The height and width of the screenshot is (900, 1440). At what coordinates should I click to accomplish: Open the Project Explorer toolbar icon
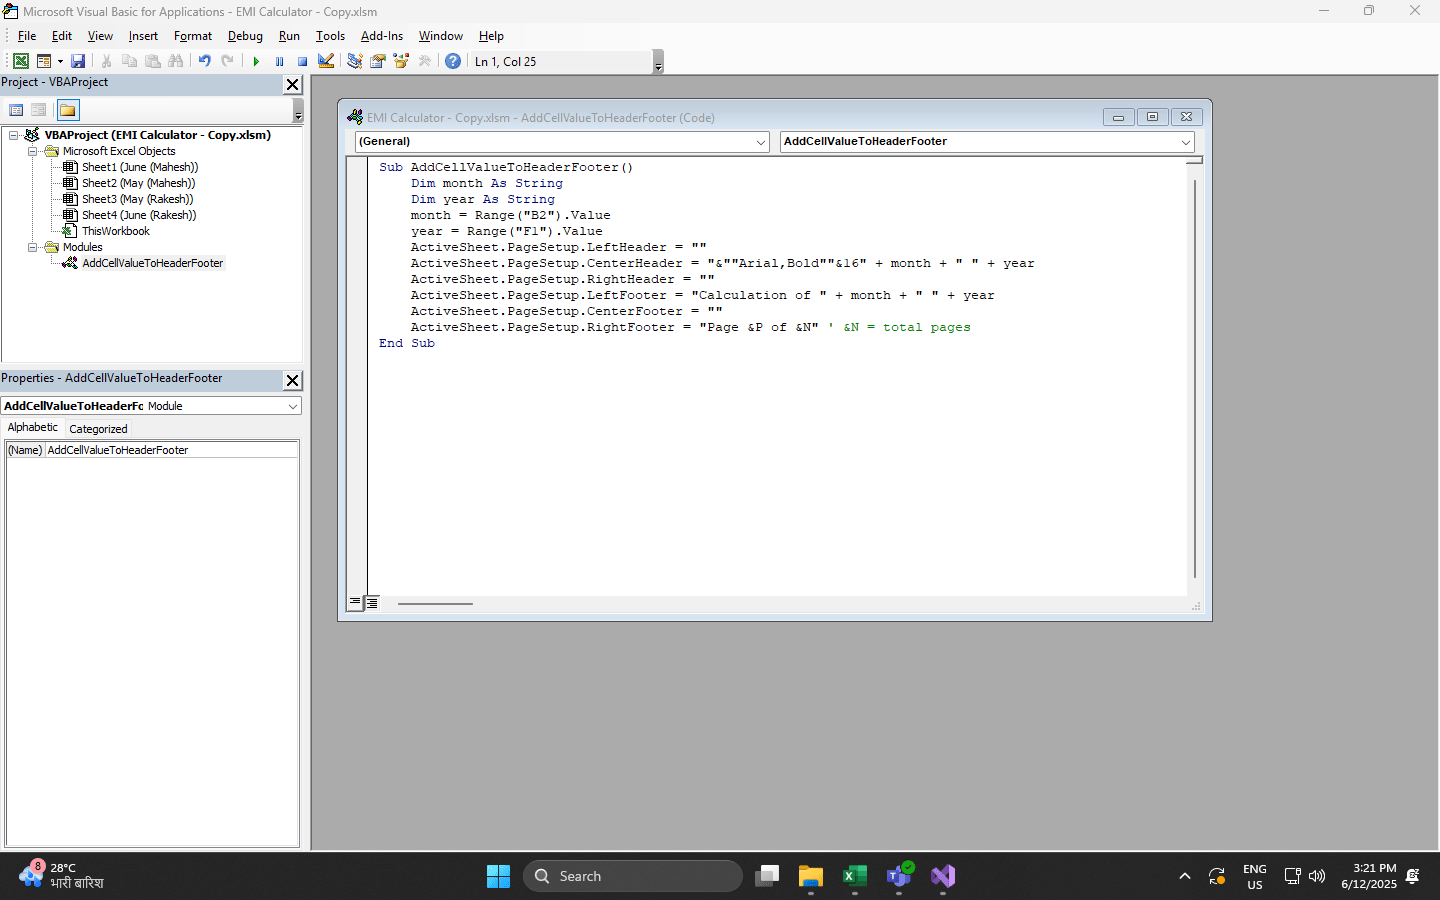[354, 61]
